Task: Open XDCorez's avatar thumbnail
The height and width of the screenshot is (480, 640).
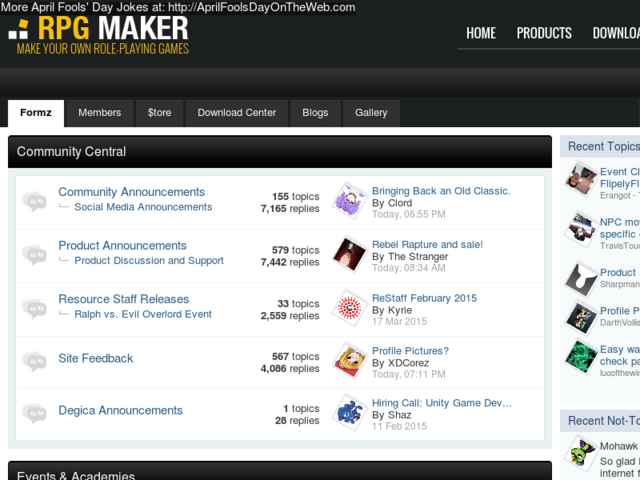Action: pyautogui.click(x=349, y=361)
